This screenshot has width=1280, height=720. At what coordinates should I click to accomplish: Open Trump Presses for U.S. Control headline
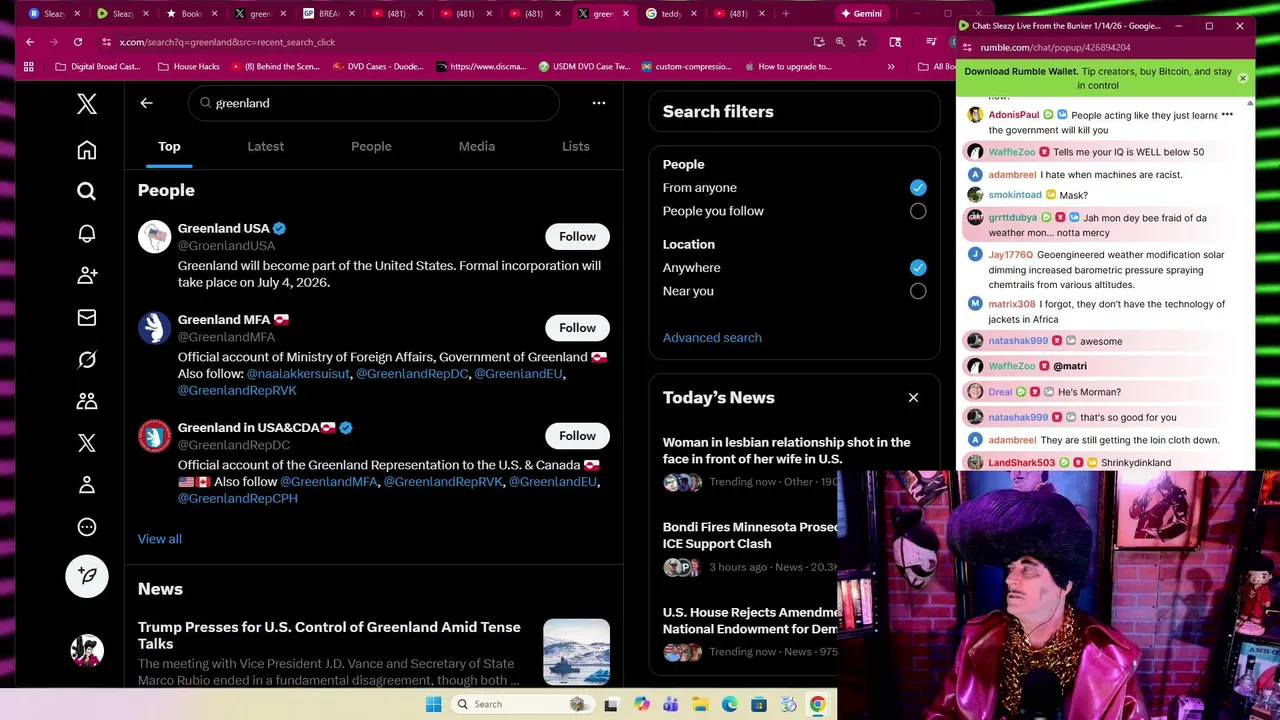pos(329,635)
